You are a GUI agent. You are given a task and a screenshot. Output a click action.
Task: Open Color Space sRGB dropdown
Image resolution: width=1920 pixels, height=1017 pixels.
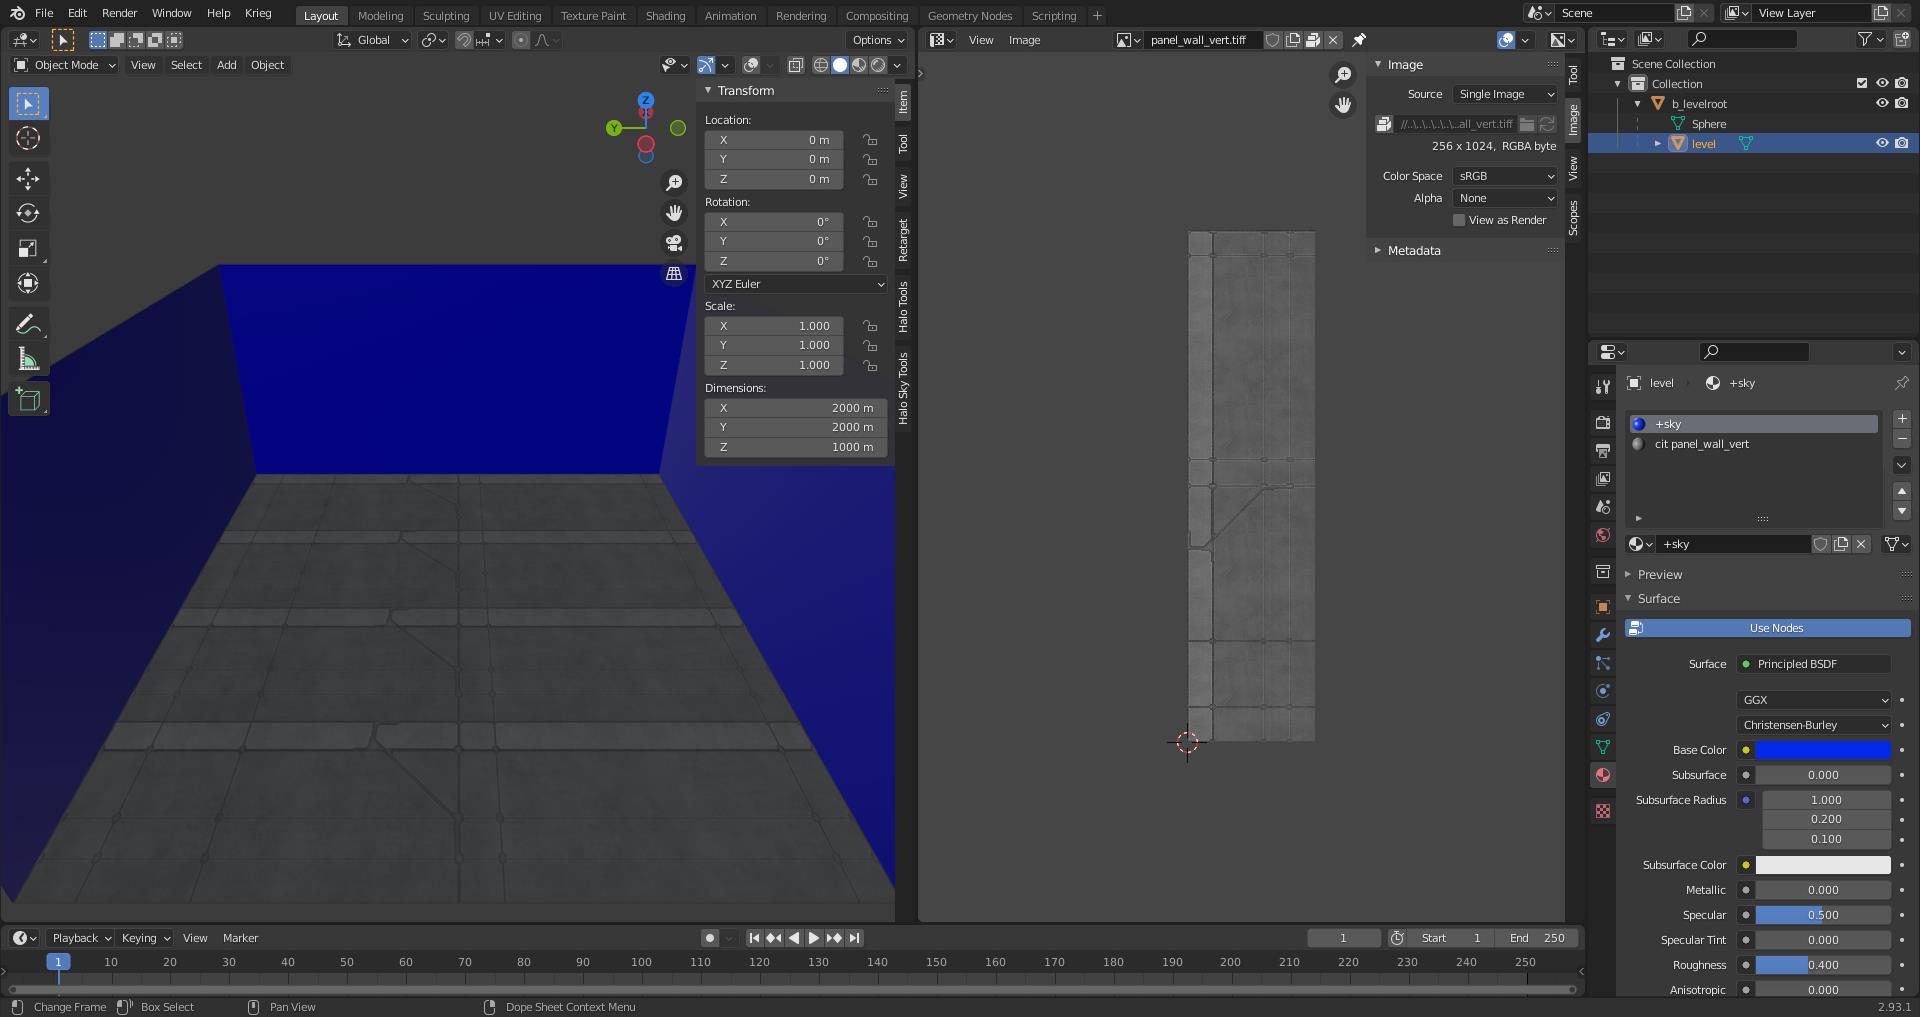point(1505,176)
